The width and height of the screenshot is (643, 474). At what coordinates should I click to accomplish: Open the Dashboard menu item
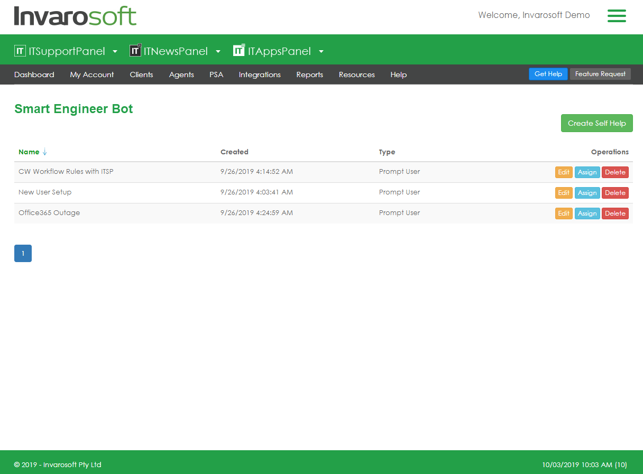tap(34, 75)
